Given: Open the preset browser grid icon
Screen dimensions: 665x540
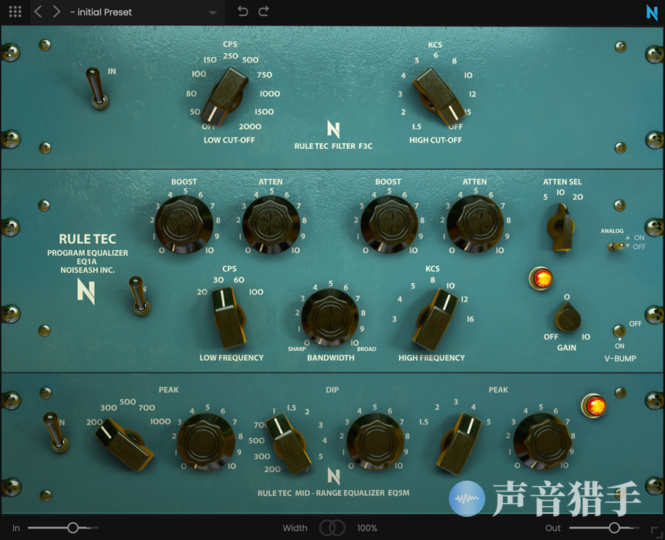Looking at the screenshot, I should (x=15, y=12).
